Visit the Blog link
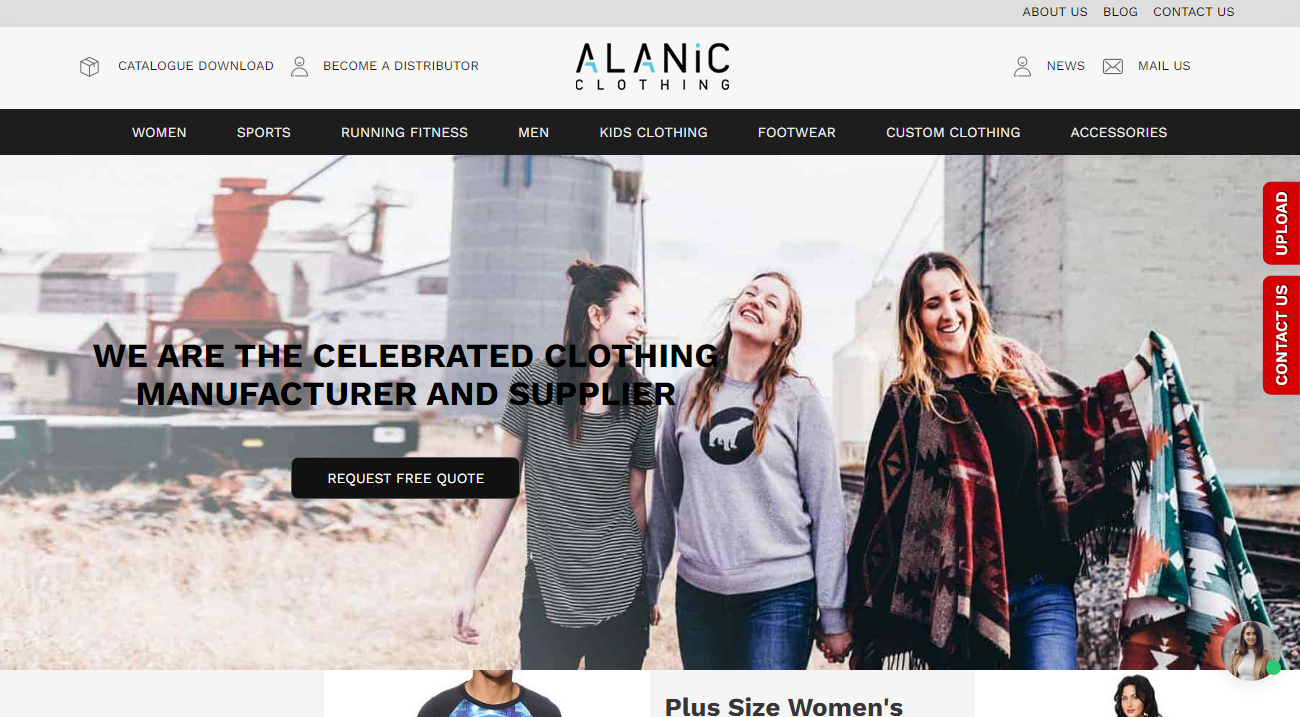The width and height of the screenshot is (1300, 717). click(x=1120, y=12)
